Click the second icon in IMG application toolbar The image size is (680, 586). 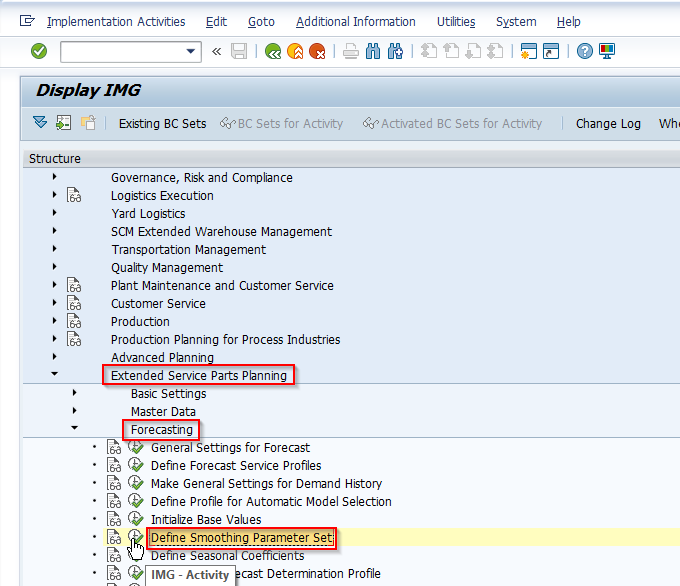(x=64, y=123)
